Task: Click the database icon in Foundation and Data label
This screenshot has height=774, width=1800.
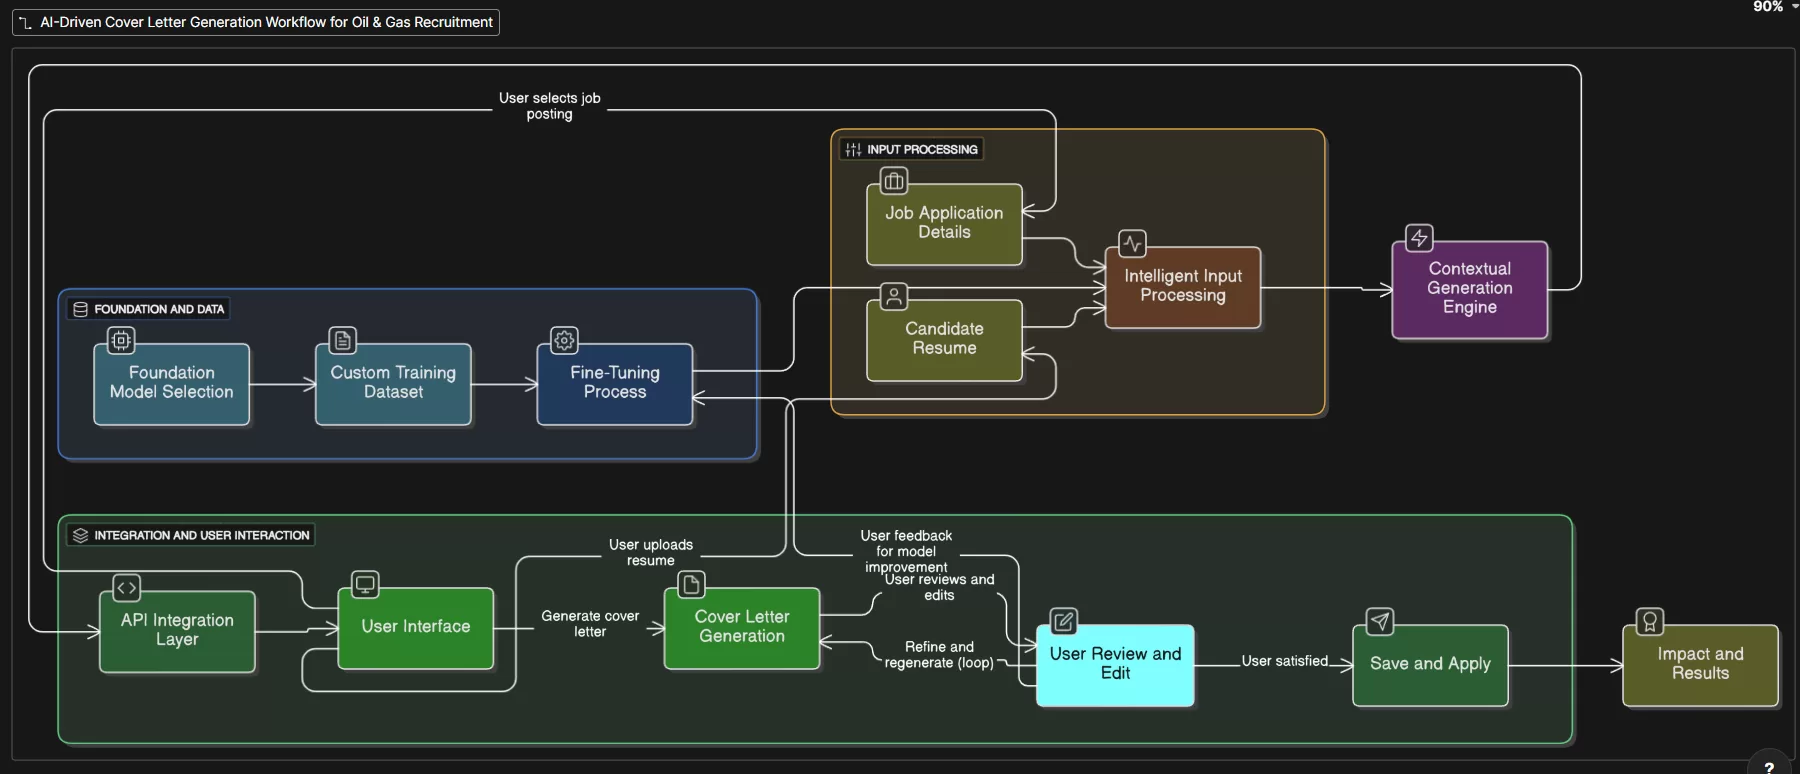Action: [81, 309]
